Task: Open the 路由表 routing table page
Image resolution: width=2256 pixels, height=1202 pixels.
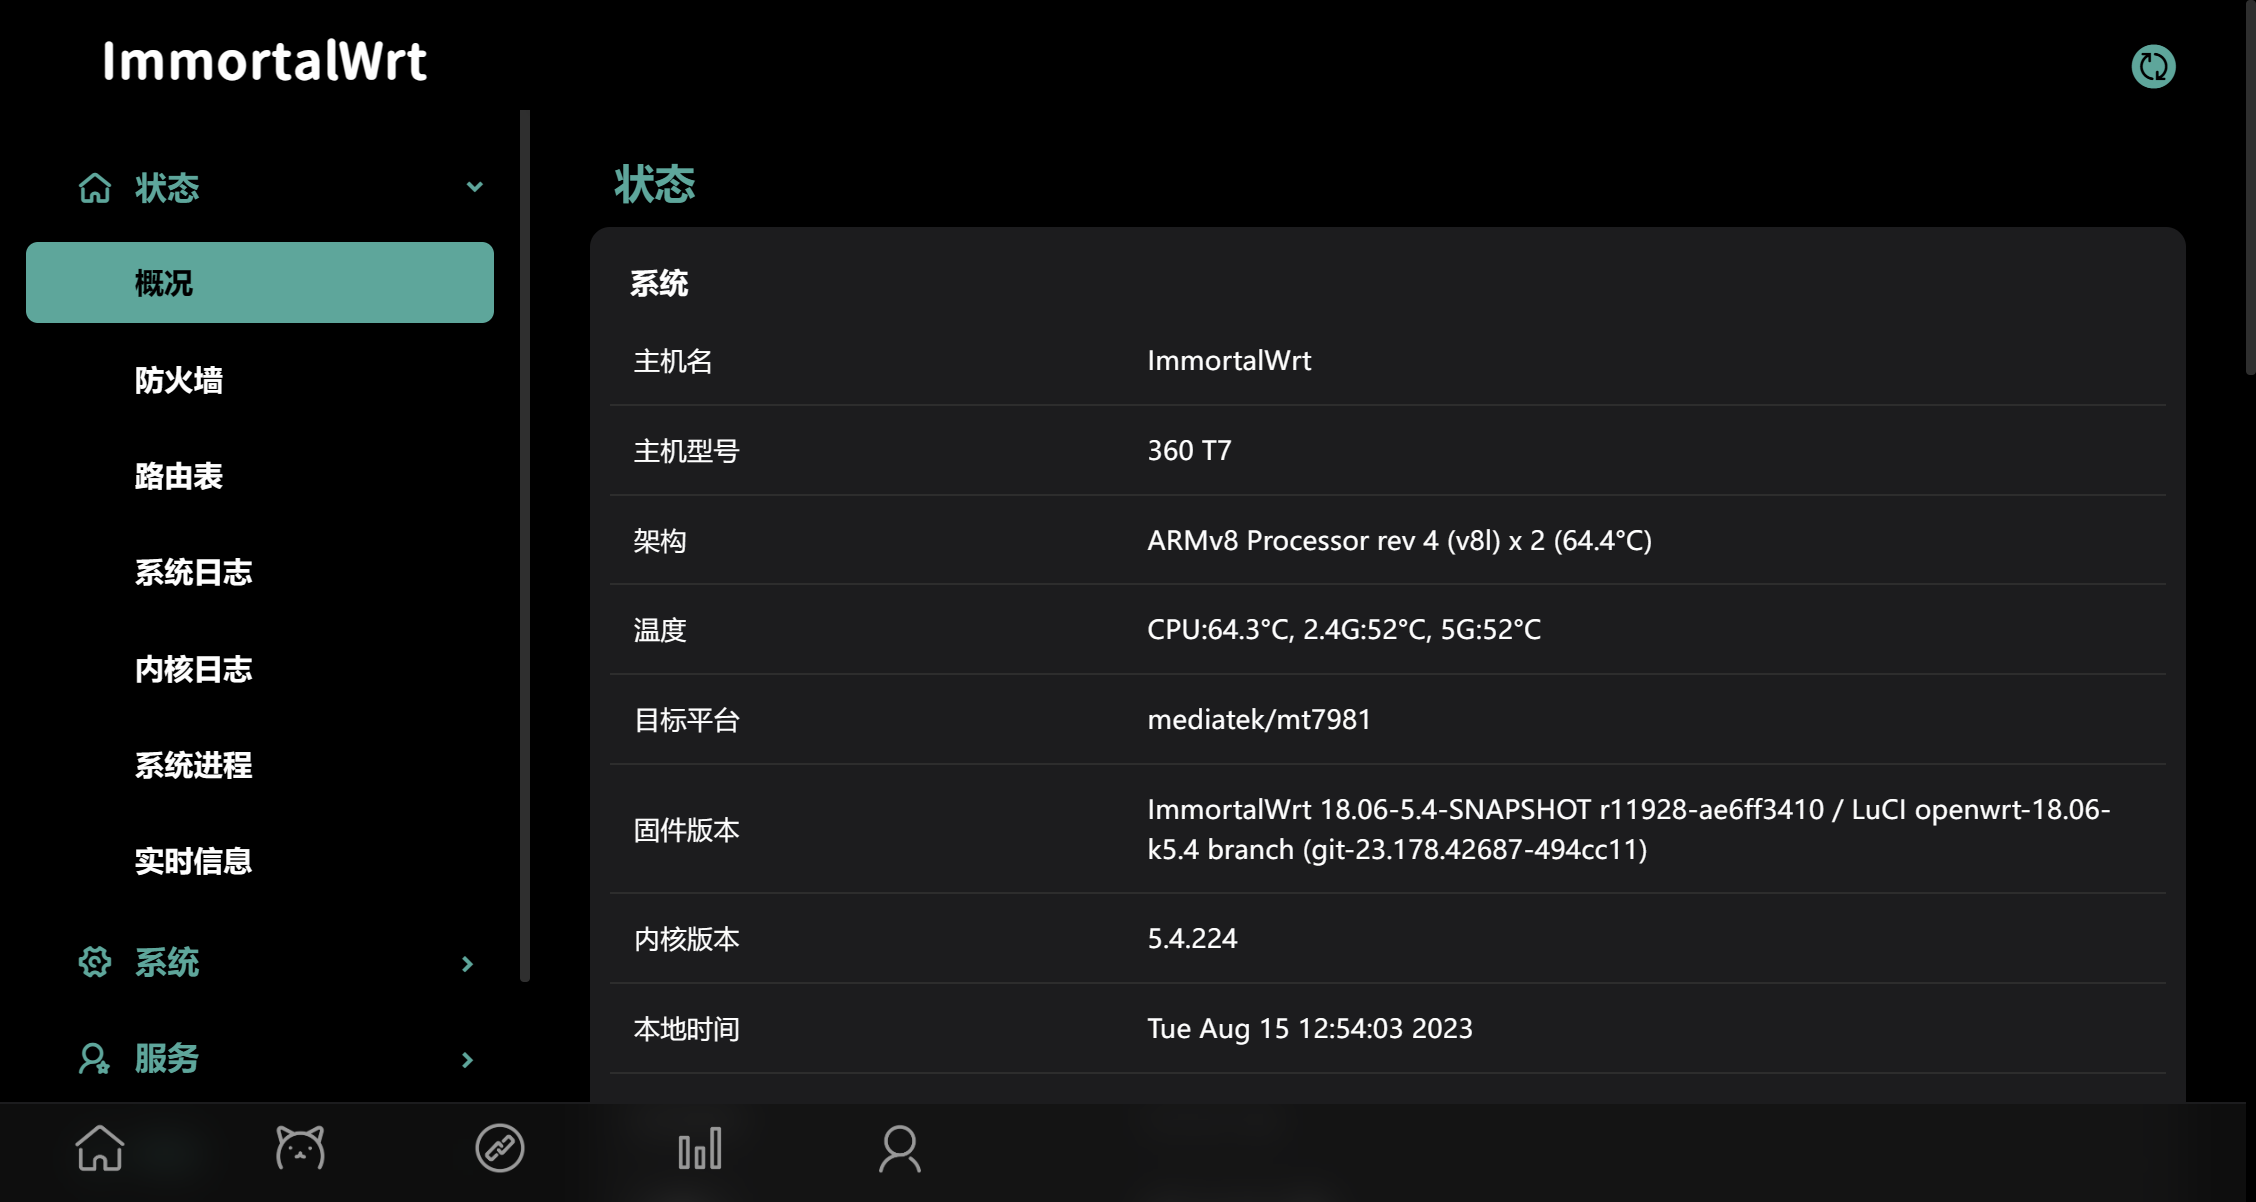Action: pyautogui.click(x=179, y=476)
